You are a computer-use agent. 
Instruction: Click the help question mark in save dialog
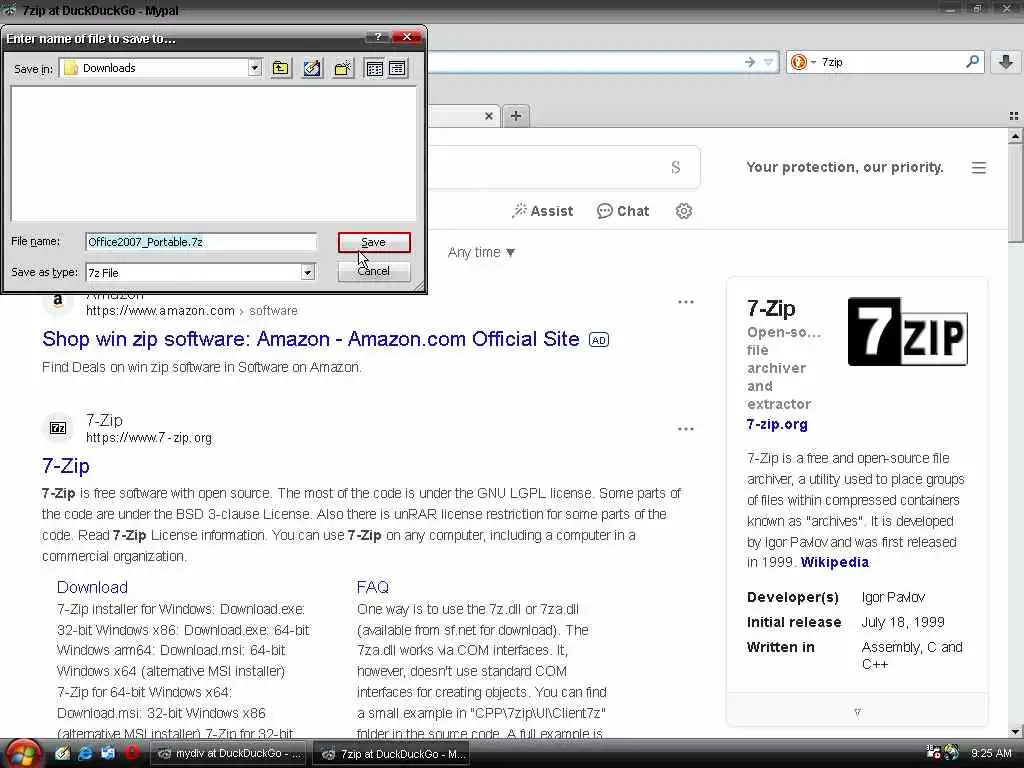tap(378, 37)
